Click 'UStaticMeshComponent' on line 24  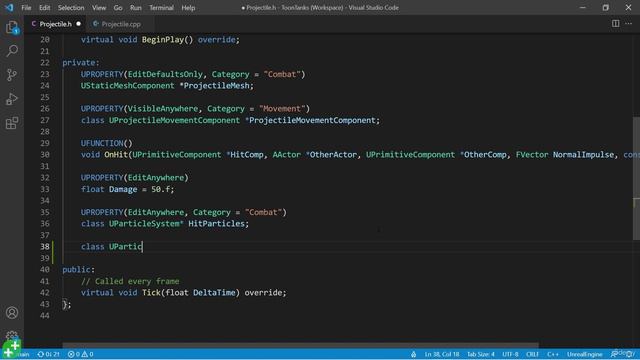click(x=127, y=86)
